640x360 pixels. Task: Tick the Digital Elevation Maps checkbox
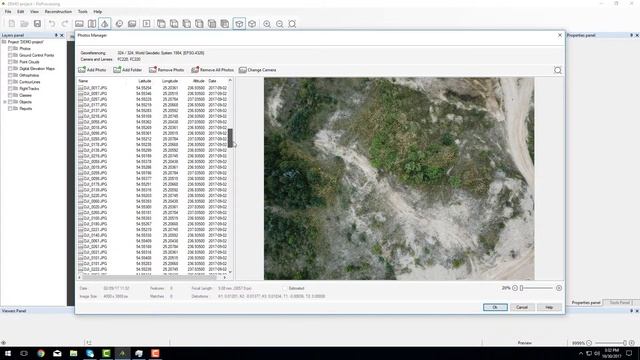click(11, 69)
